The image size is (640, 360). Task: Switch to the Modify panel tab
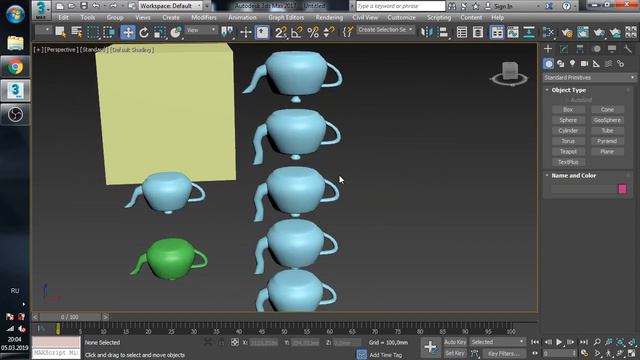564,49
